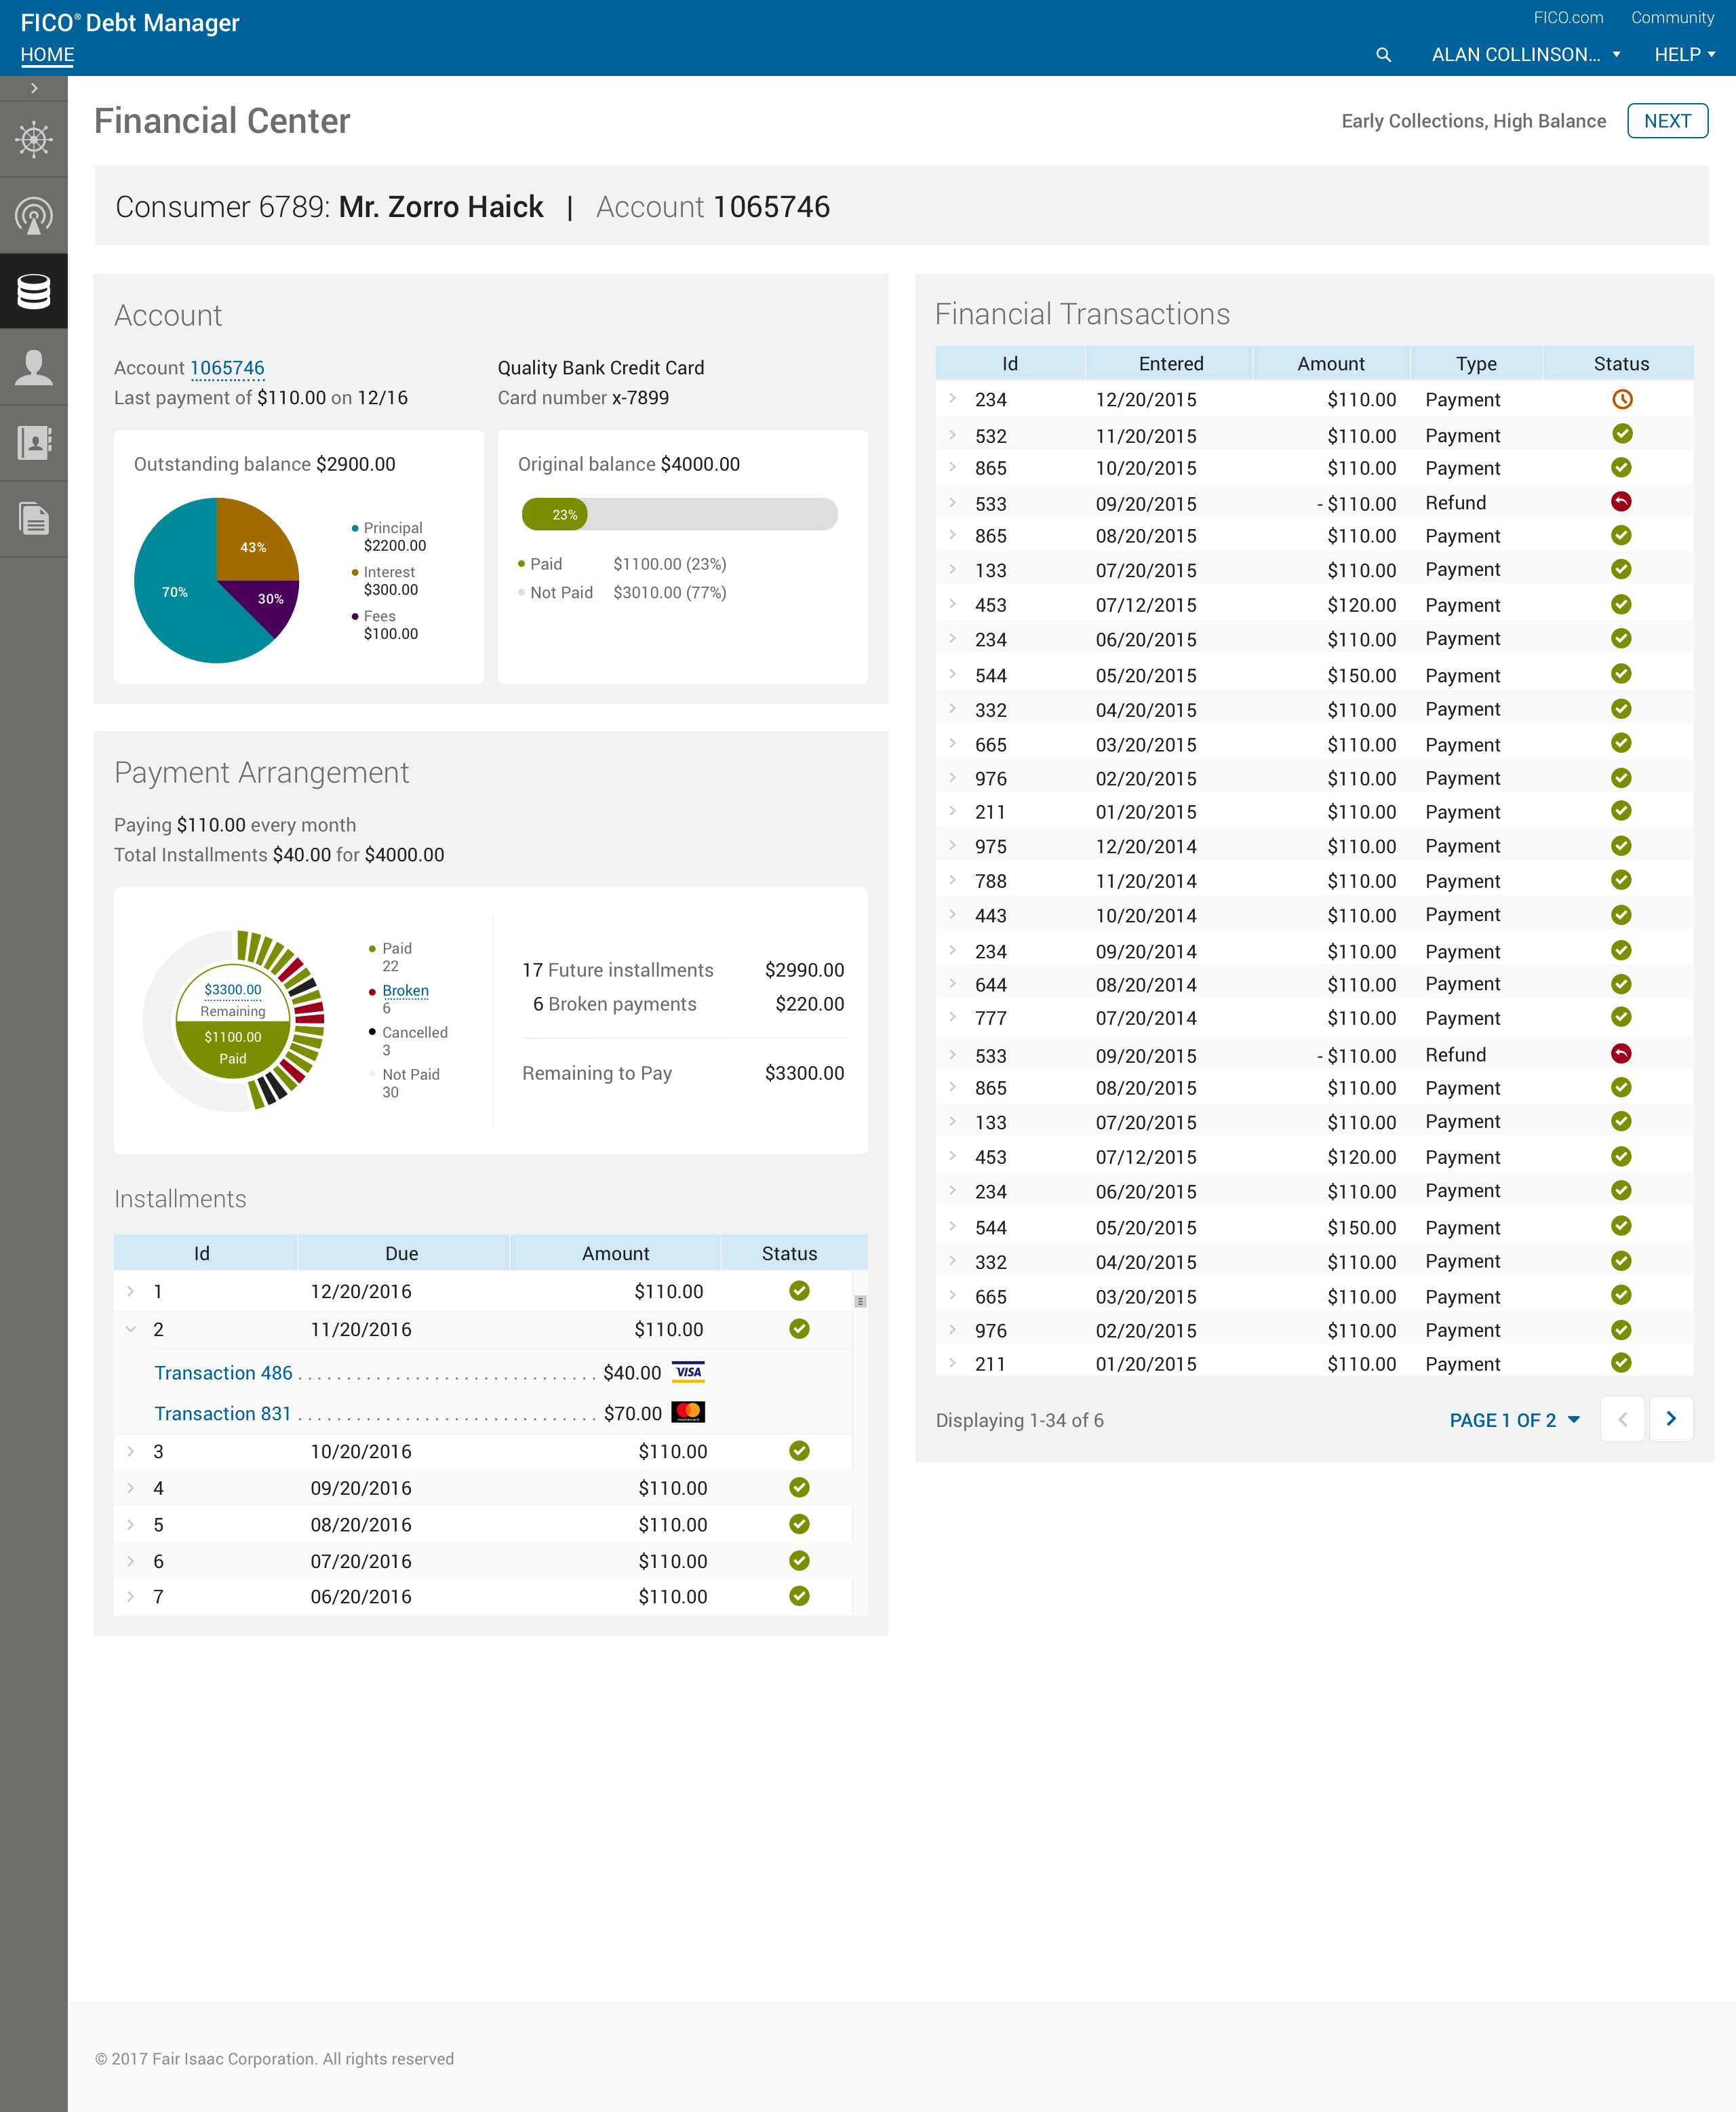Viewport: 1736px width, 2112px height.
Task: Go to next transactions page arrow
Action: coord(1670,1419)
